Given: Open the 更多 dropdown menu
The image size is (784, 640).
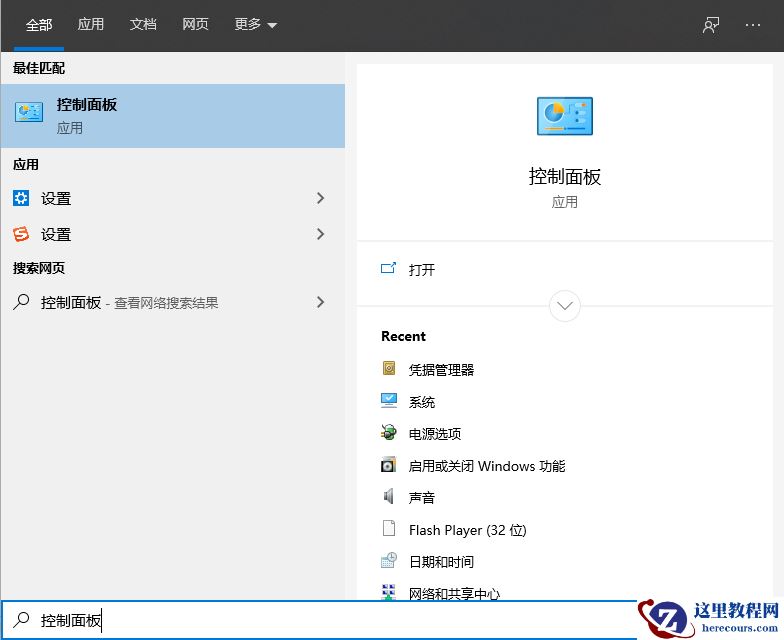Looking at the screenshot, I should [x=256, y=24].
